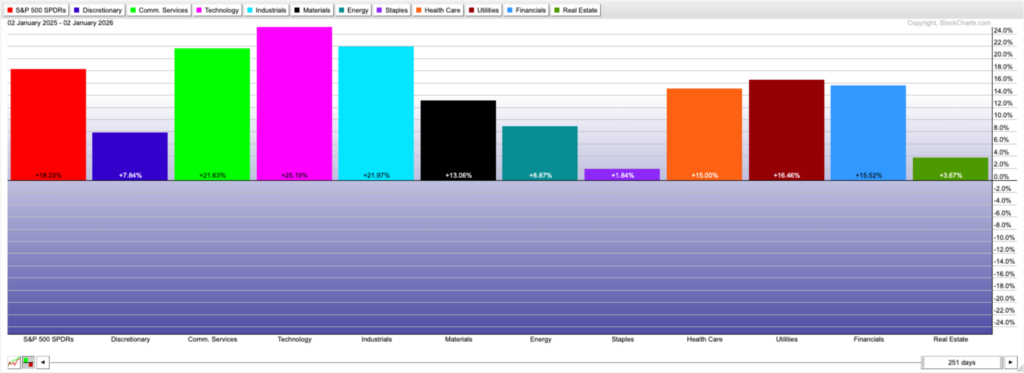Click the 24.0% y-axis tick label
This screenshot has width=1024, height=373.
pos(1002,30)
